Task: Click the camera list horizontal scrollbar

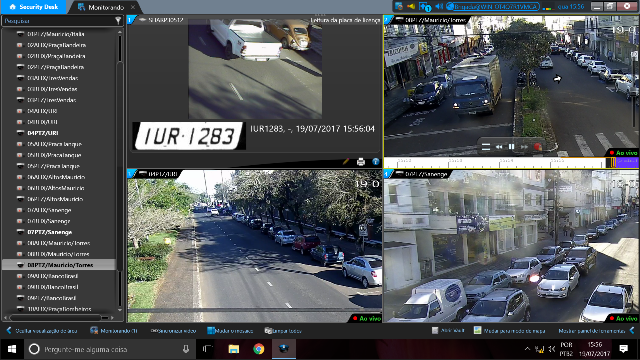Action: [55, 317]
